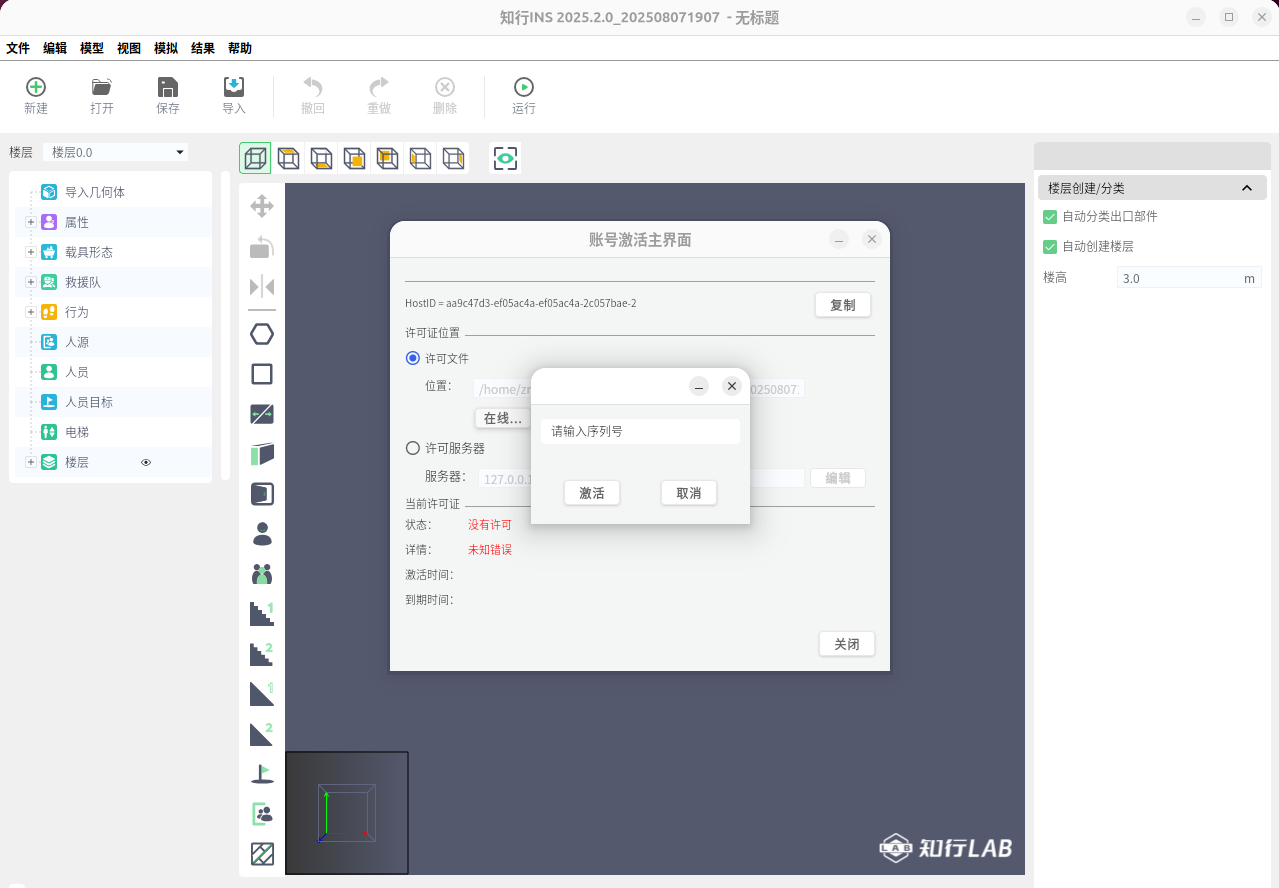Select the people group placement tool
Screen dimensions: 1279x888
click(262, 574)
